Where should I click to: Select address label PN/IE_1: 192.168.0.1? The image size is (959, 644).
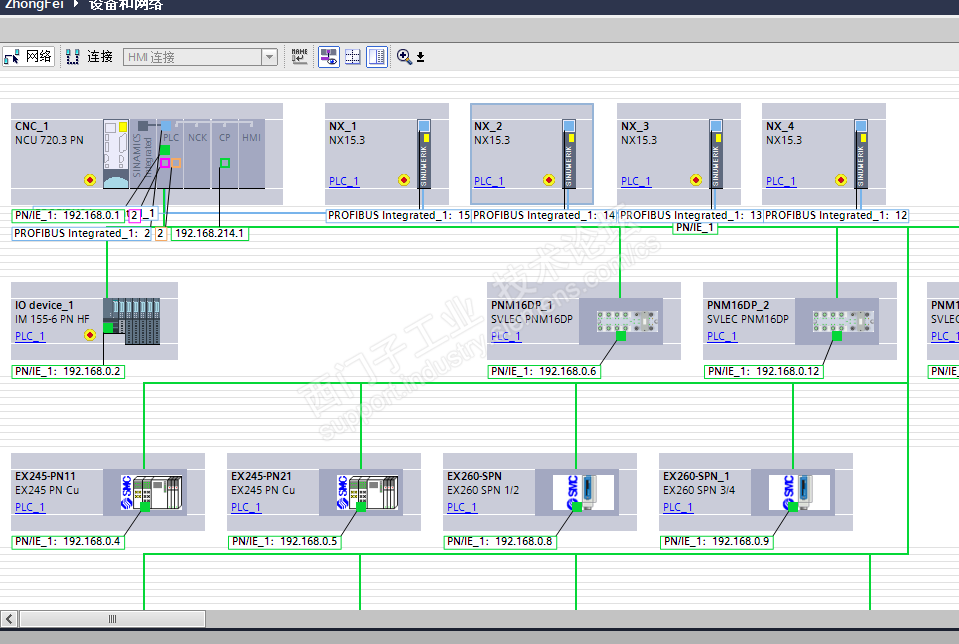[67, 215]
